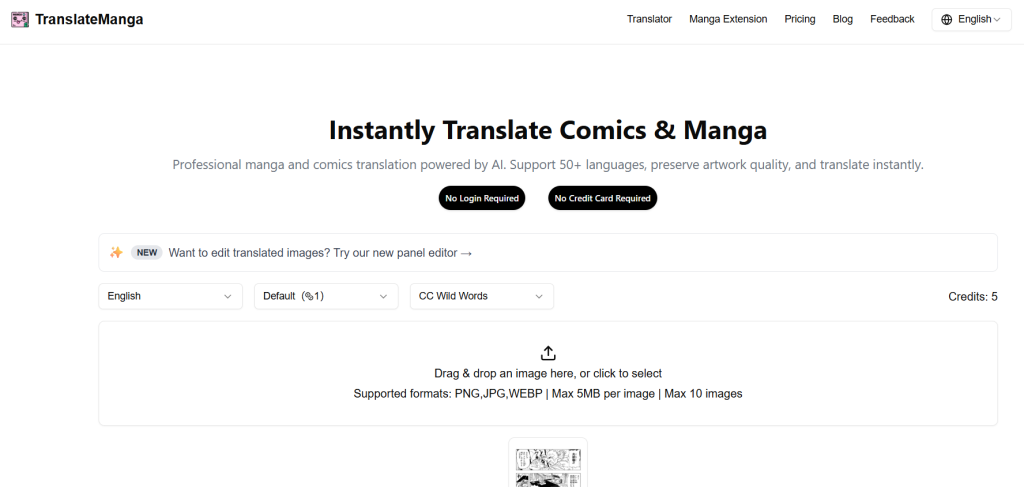Click the TranslateManga logo icon
The width and height of the screenshot is (1024, 487).
point(19,19)
